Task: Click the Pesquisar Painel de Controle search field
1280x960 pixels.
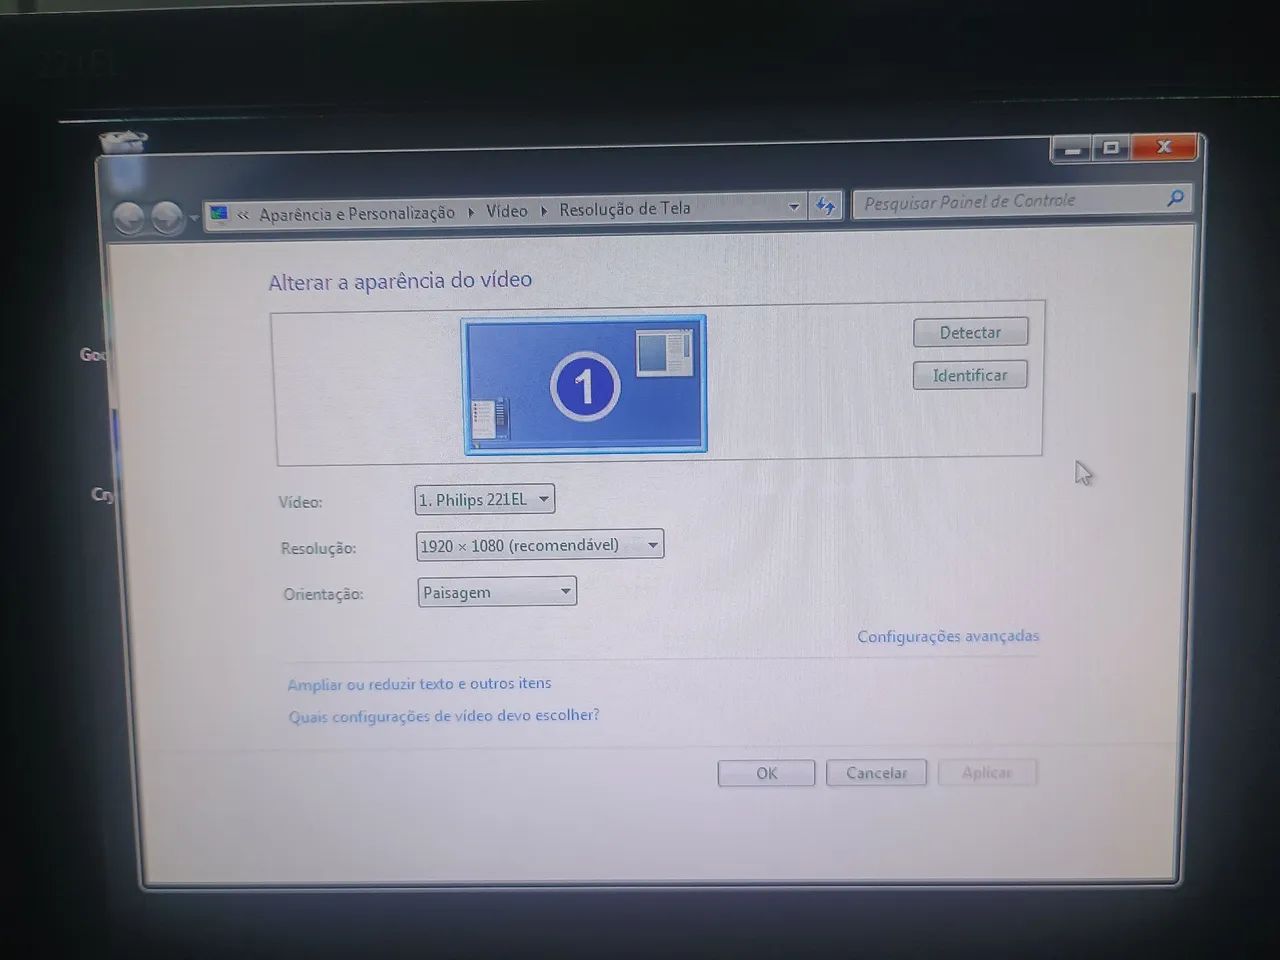Action: pos(1000,200)
